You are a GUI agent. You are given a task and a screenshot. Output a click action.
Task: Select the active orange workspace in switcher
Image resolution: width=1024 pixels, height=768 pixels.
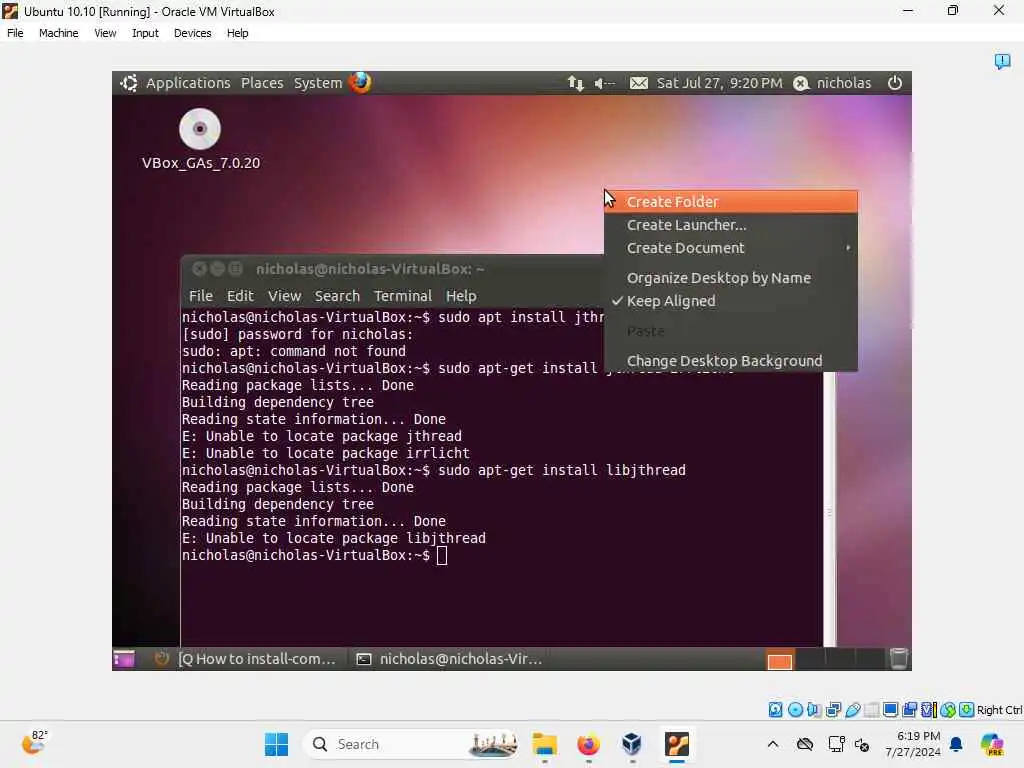(779, 660)
